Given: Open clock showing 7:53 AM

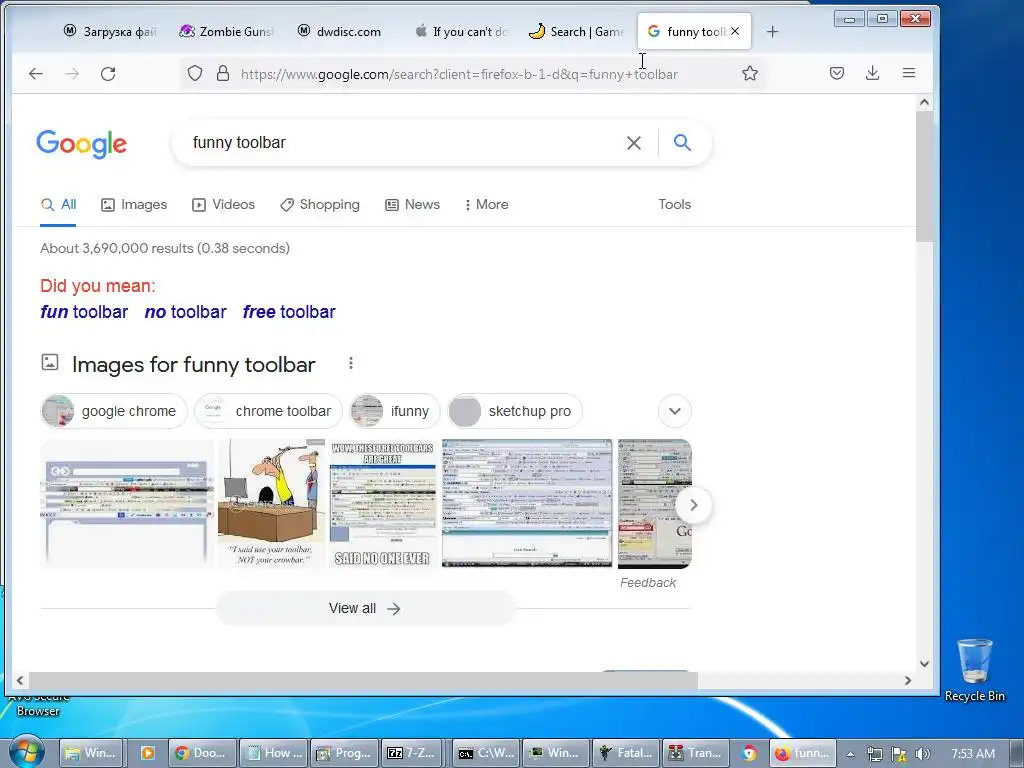Looking at the screenshot, I should point(972,754).
